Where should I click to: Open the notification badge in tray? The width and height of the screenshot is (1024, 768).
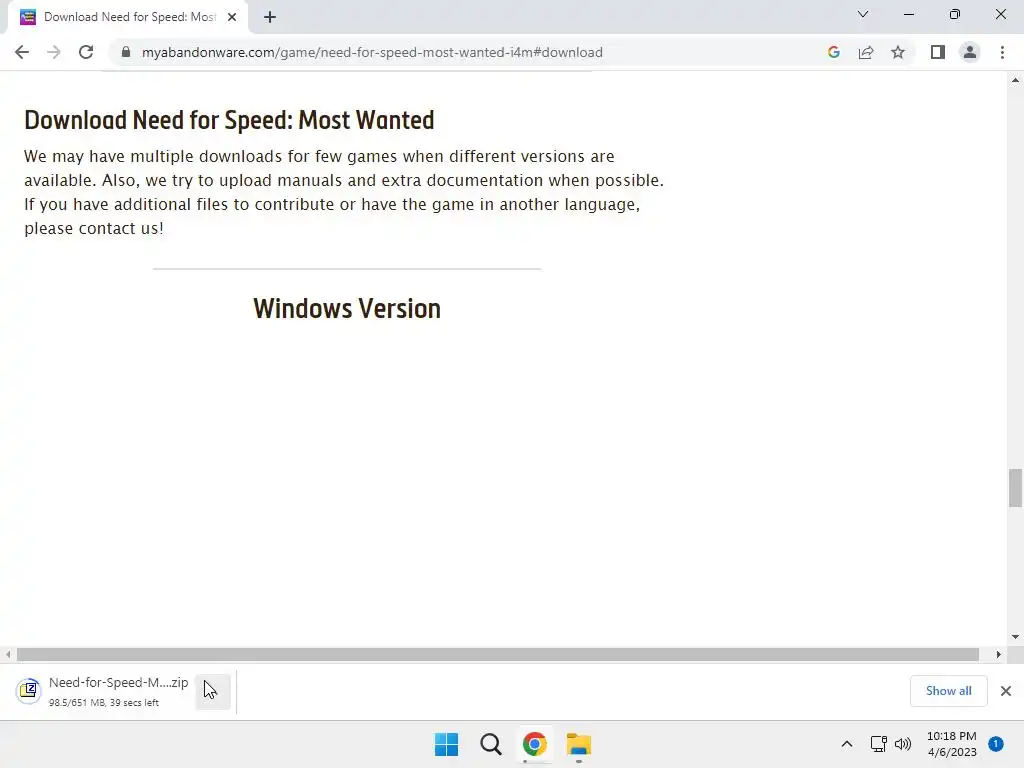(x=996, y=744)
